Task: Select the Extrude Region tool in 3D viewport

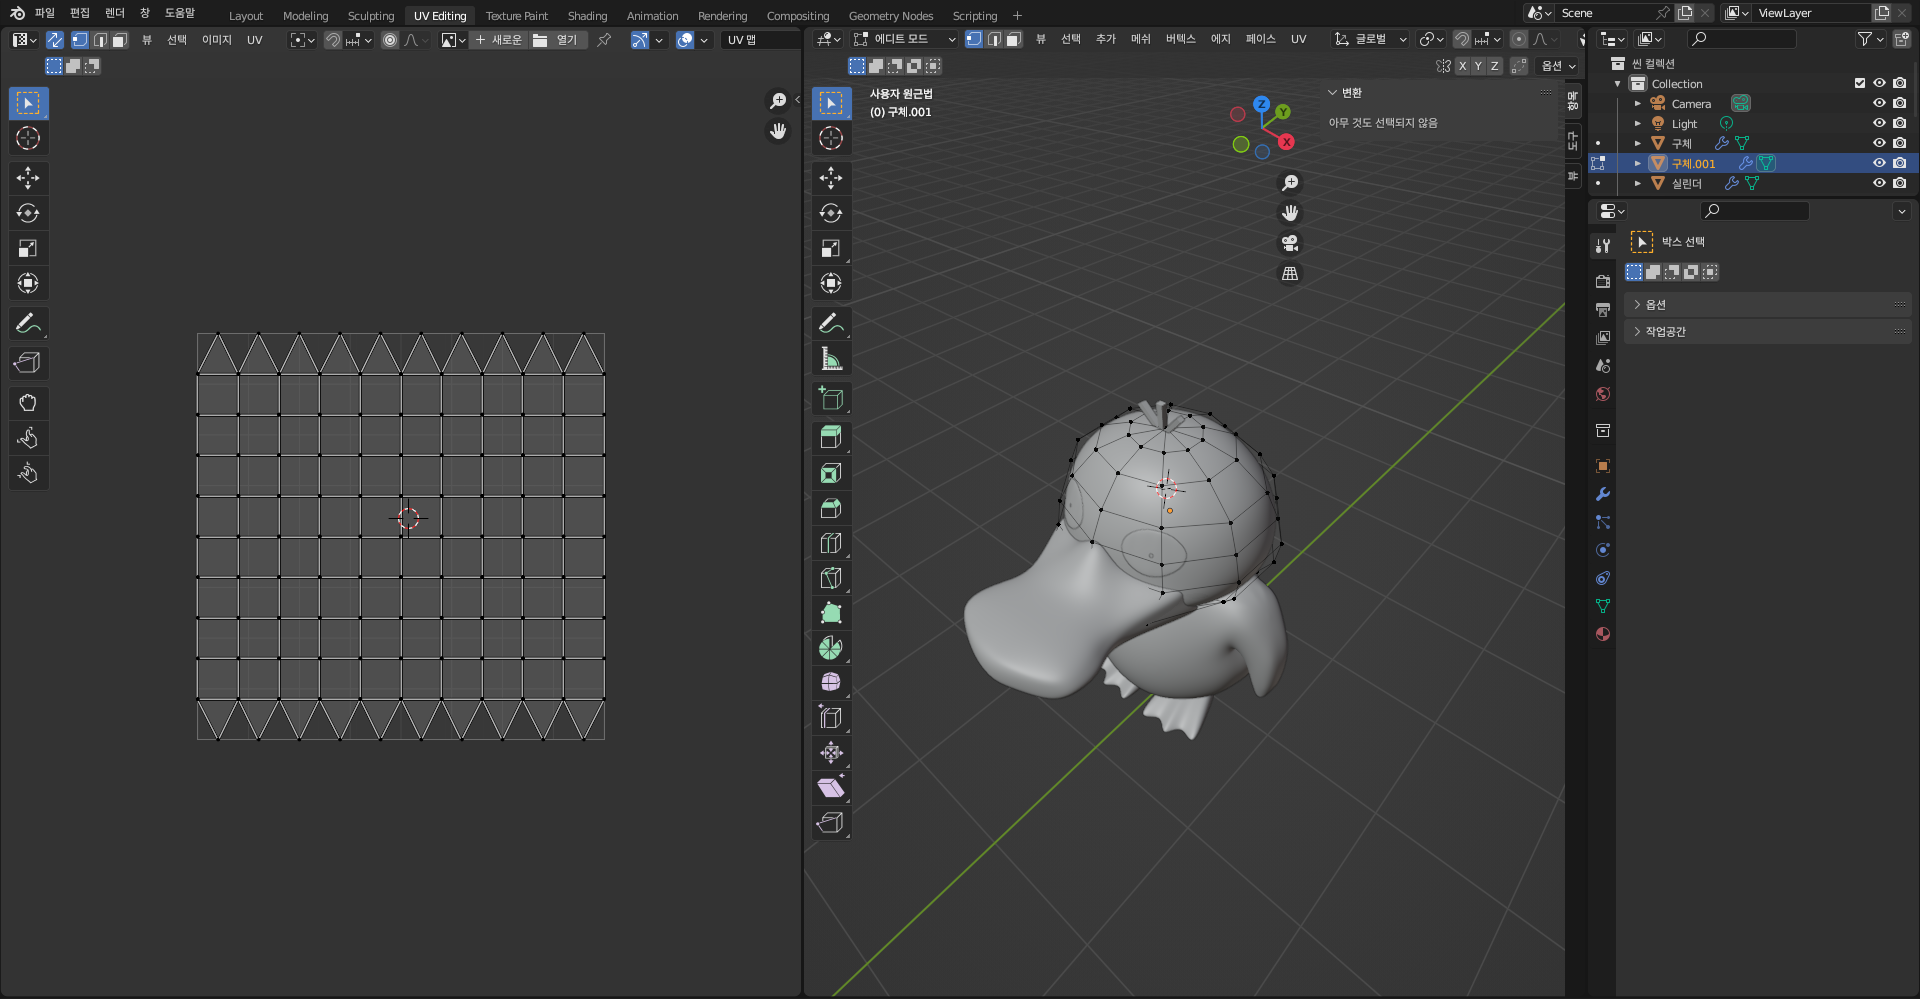Action: [x=831, y=437]
